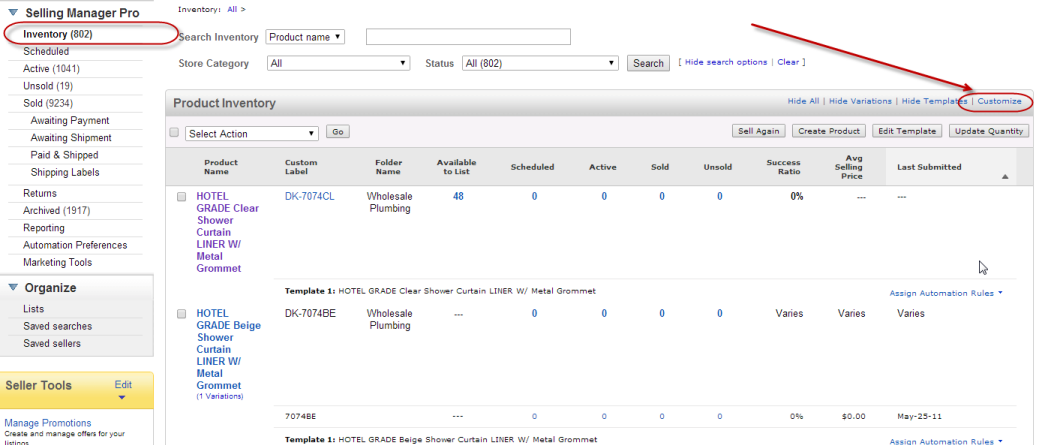Screen dimensions: 1039x445
Task: Open Awaiting Payment submenu item
Action: pyautogui.click(x=70, y=121)
